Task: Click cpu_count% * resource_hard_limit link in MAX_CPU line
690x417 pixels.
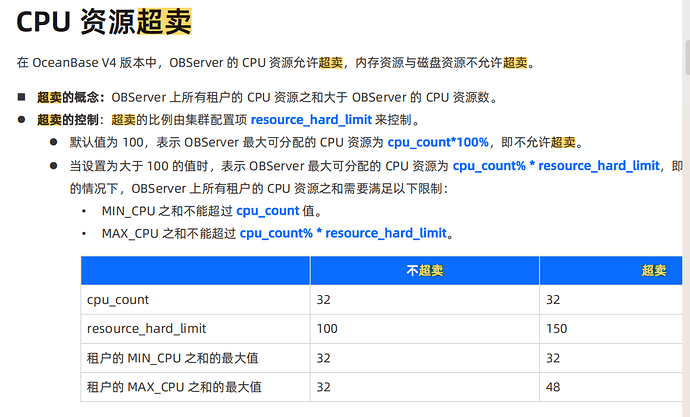Action: point(343,233)
